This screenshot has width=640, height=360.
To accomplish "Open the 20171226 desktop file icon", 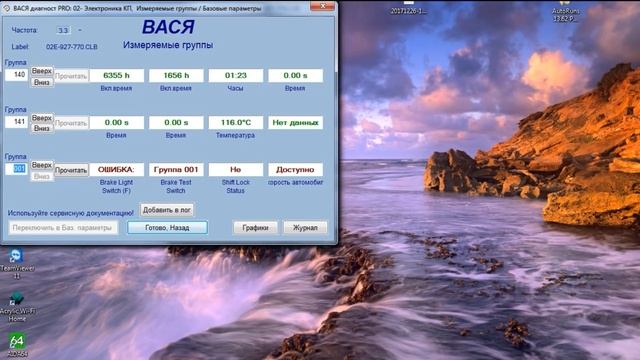I will tap(408, 8).
